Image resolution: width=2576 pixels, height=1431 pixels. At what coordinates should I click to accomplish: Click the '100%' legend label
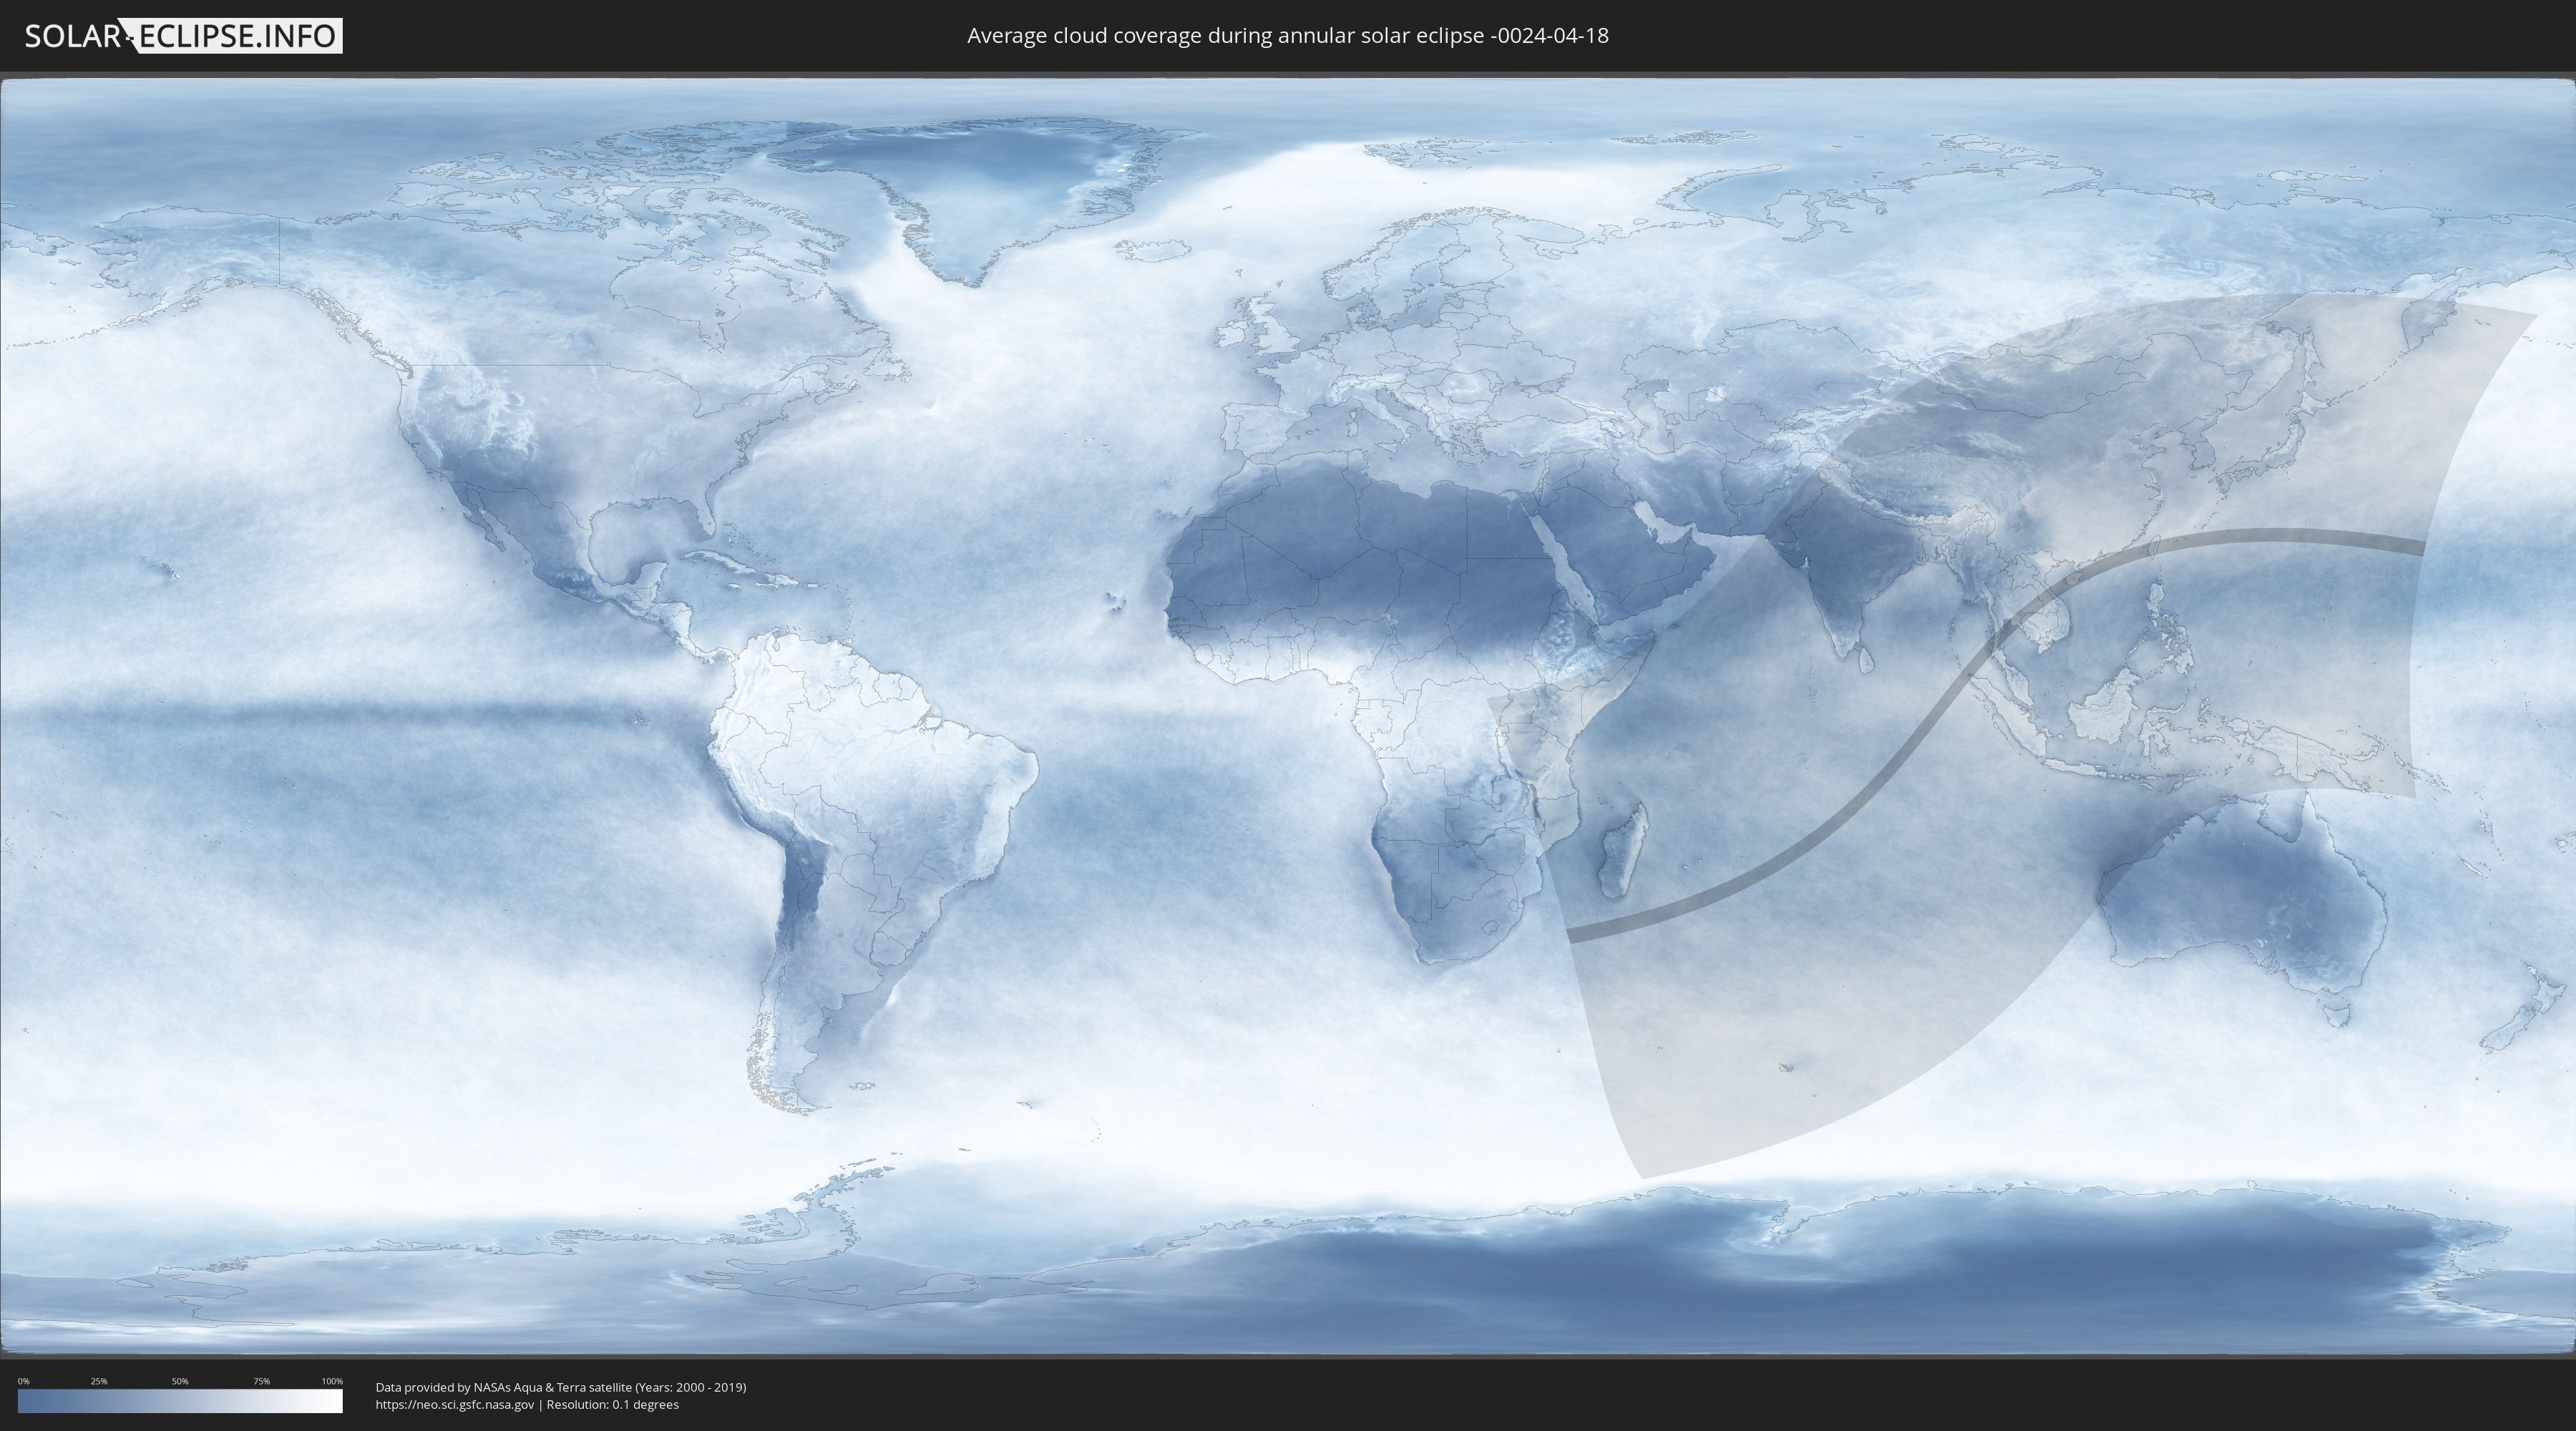click(332, 1381)
